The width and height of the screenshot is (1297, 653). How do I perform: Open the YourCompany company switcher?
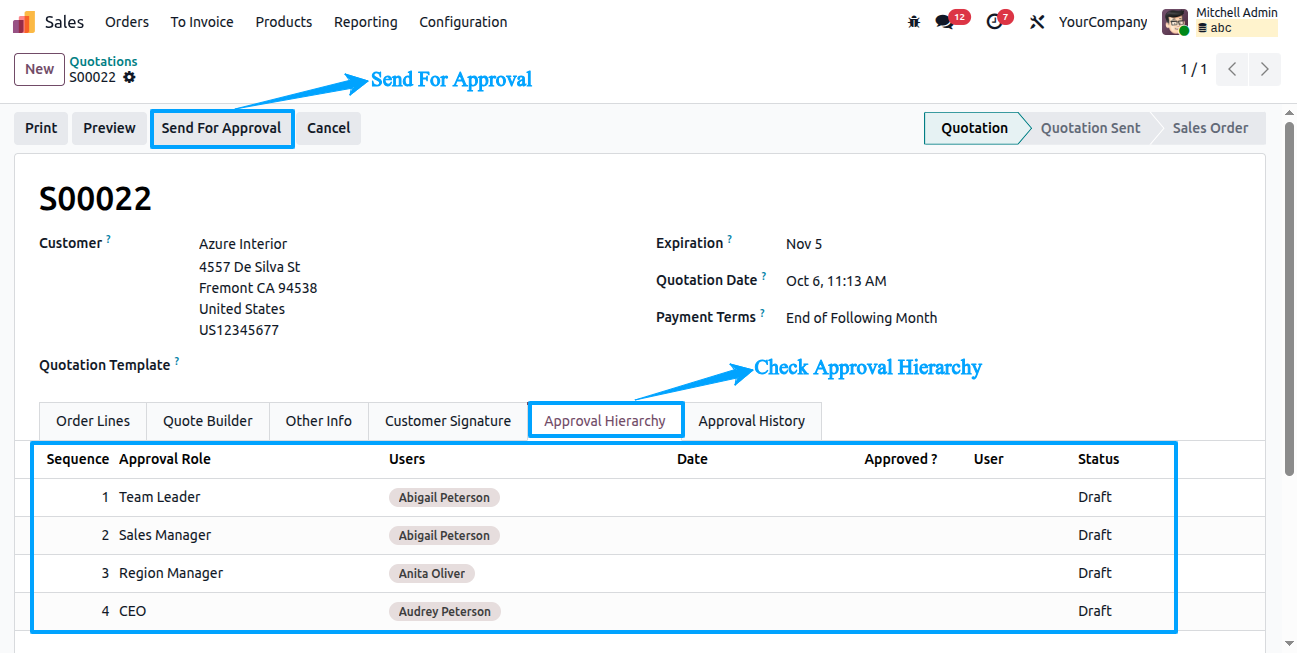(1104, 22)
